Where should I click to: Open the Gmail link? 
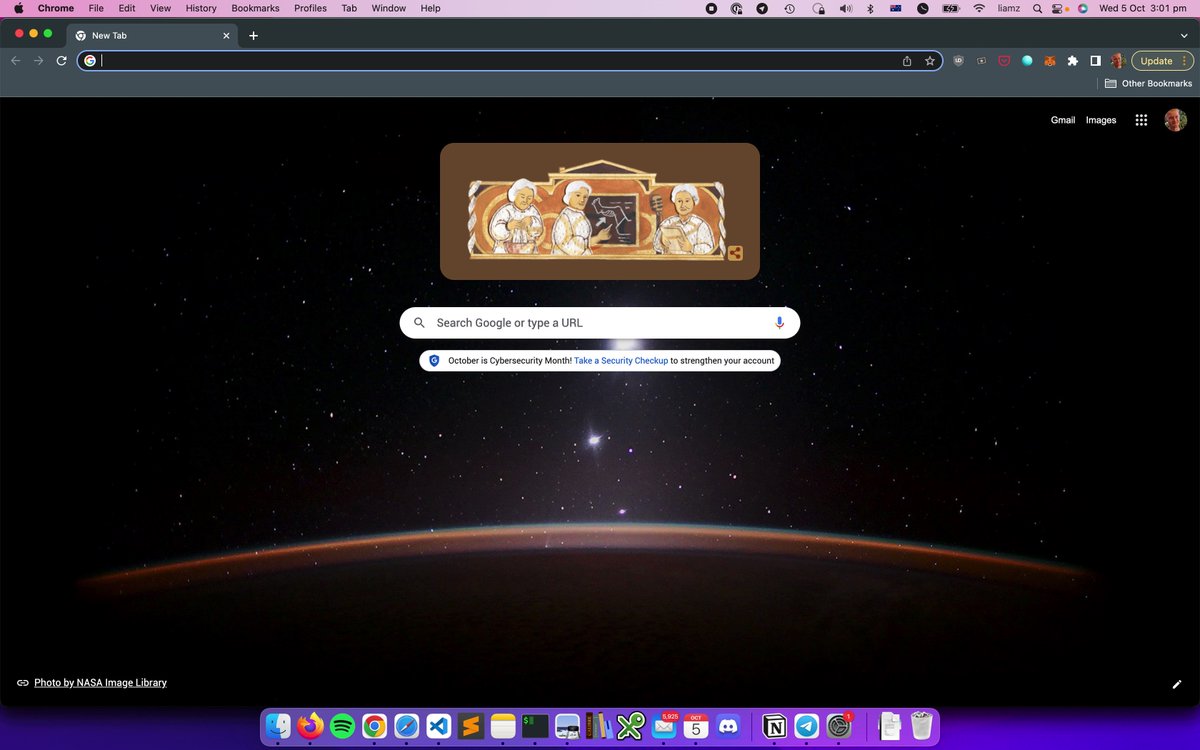(x=1063, y=120)
